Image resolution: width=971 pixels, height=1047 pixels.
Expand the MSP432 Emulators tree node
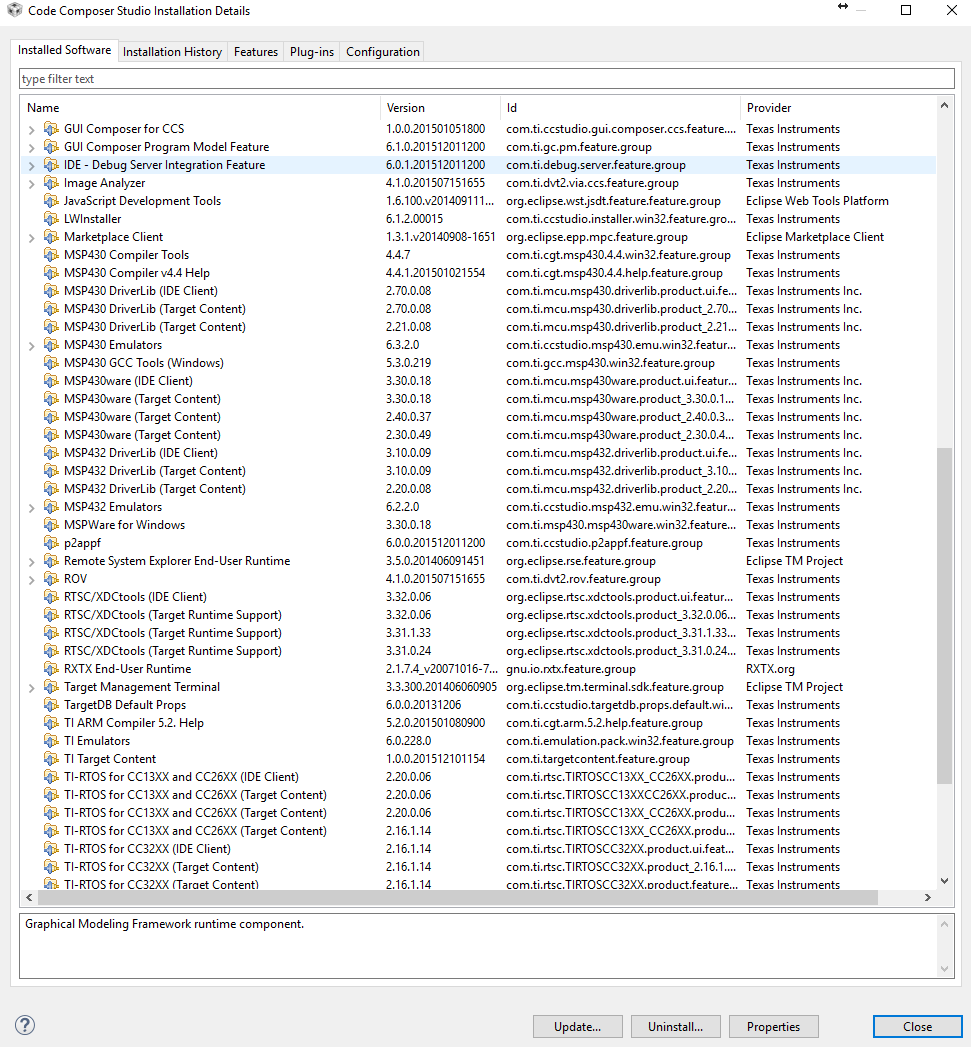(31, 508)
